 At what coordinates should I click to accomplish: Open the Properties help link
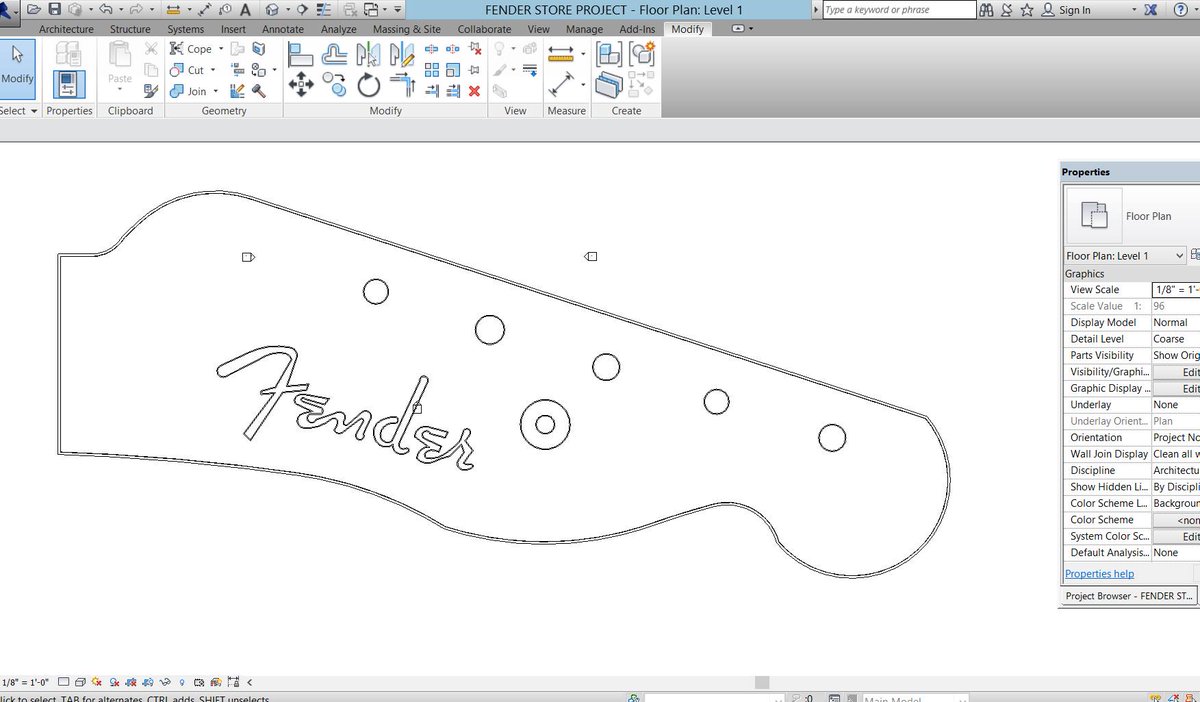coord(1099,574)
